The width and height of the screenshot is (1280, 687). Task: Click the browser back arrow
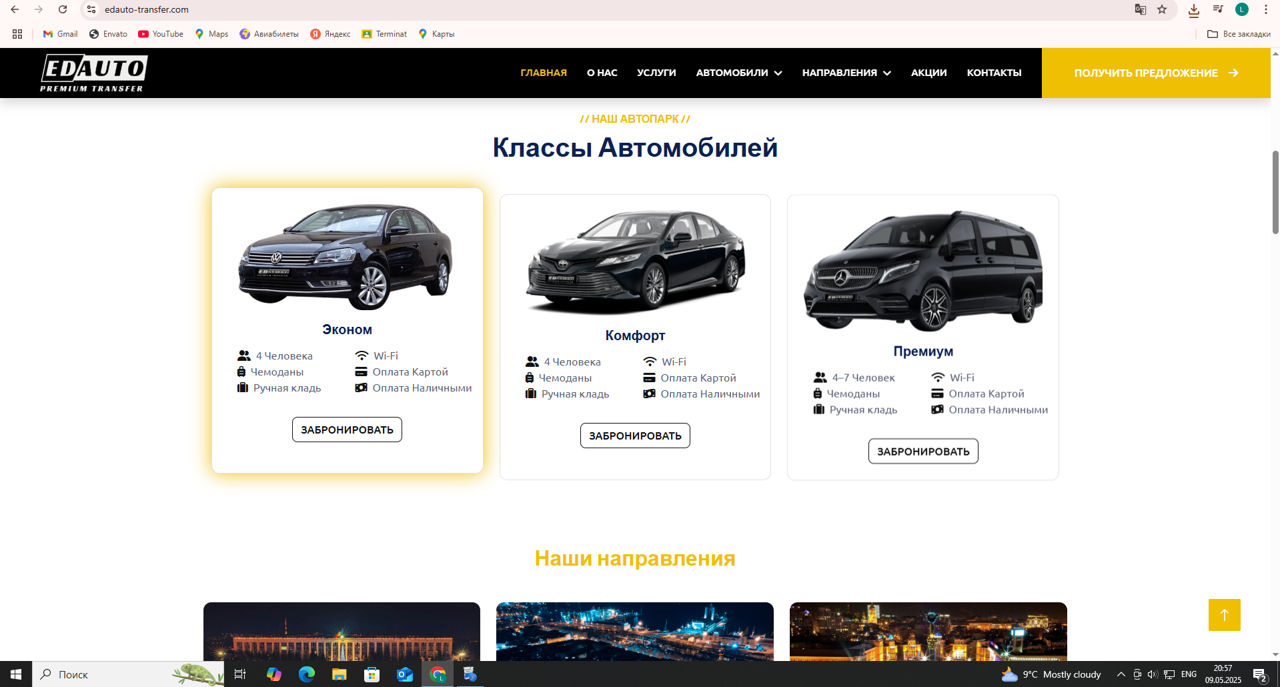tap(14, 9)
